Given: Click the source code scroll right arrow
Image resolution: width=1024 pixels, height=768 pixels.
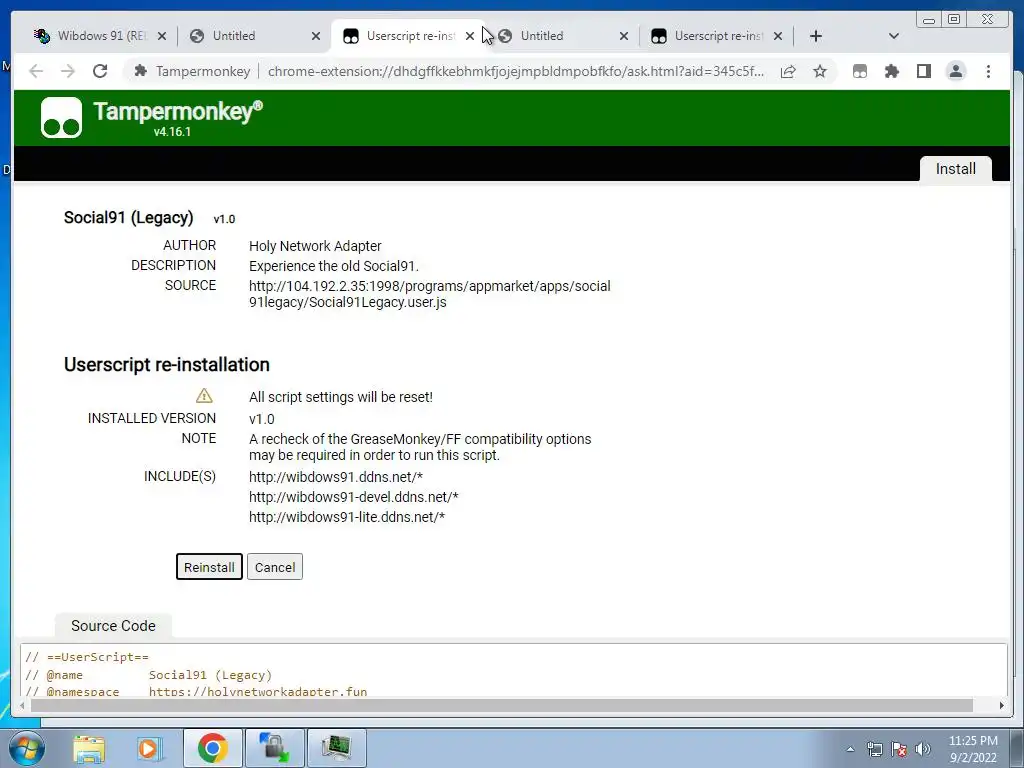Looking at the screenshot, I should pos(1001,705).
